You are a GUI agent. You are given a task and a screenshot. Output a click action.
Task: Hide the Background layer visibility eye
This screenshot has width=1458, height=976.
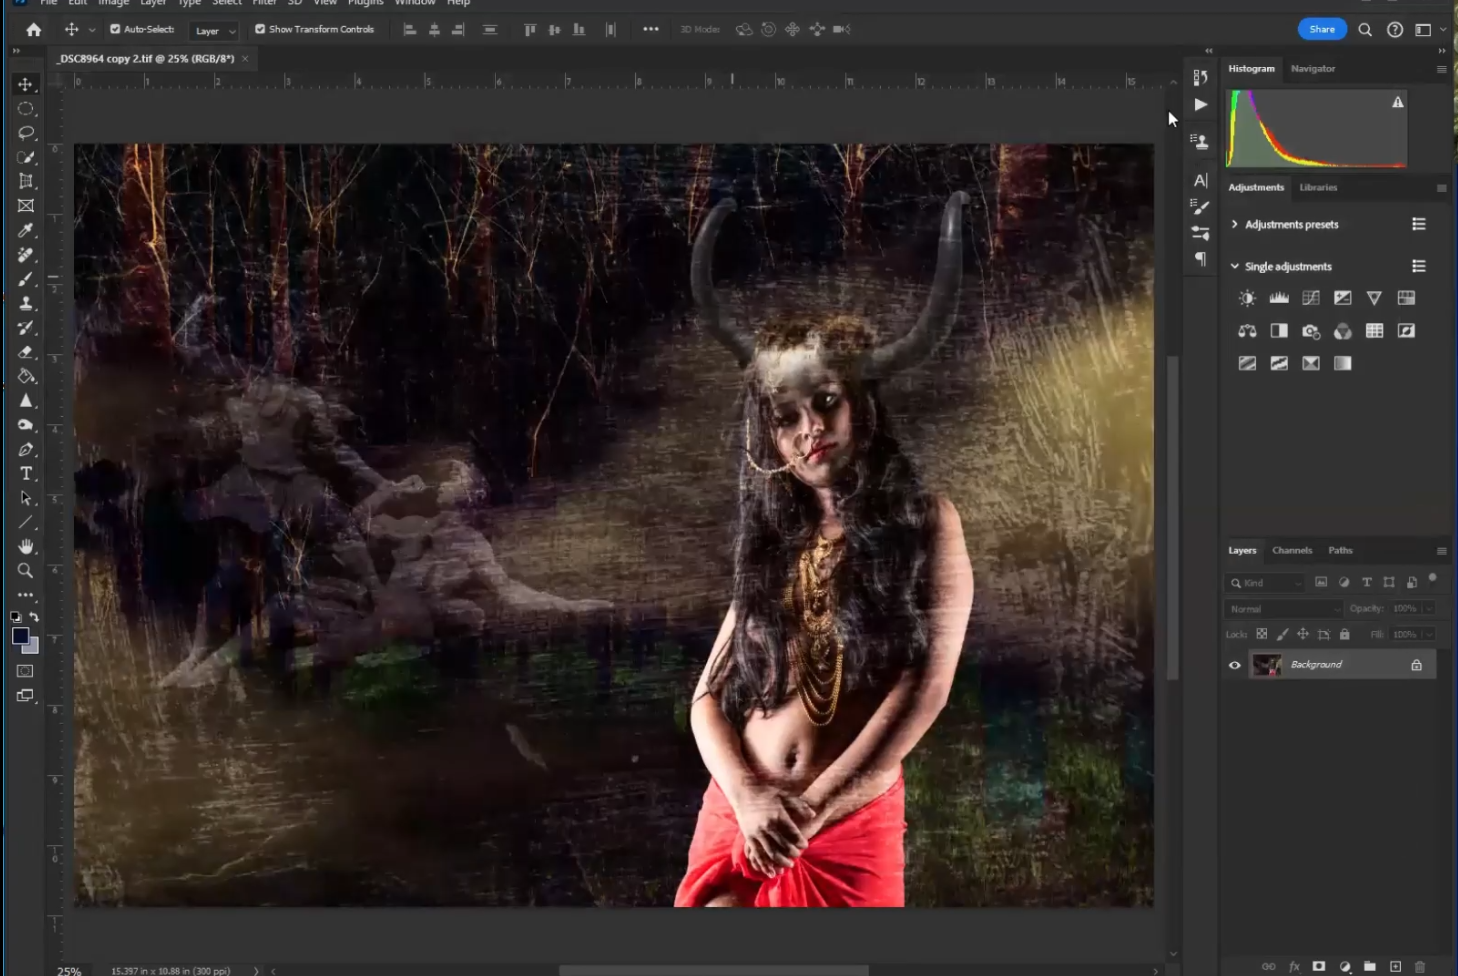(1235, 665)
